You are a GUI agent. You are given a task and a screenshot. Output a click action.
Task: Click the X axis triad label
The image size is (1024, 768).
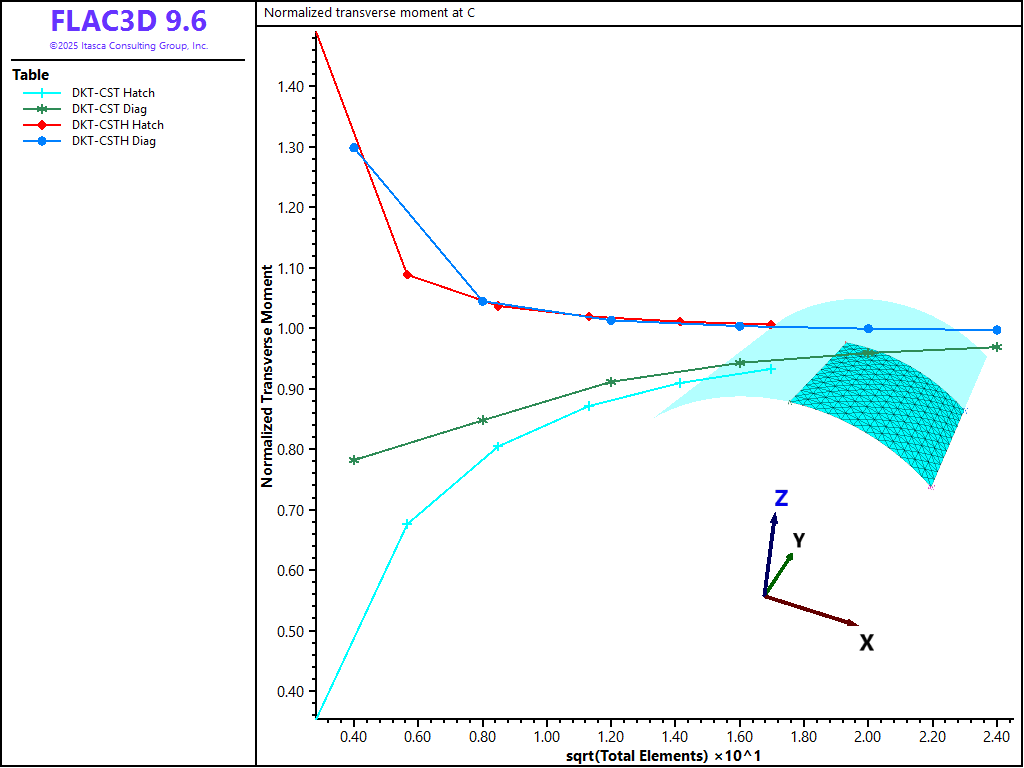[867, 643]
